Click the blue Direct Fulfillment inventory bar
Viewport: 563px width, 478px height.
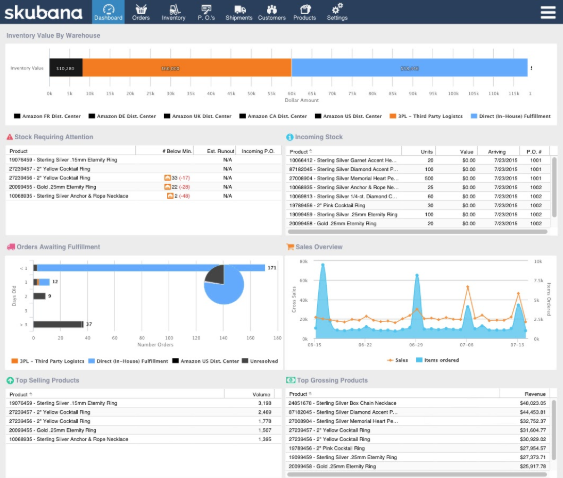click(x=409, y=68)
